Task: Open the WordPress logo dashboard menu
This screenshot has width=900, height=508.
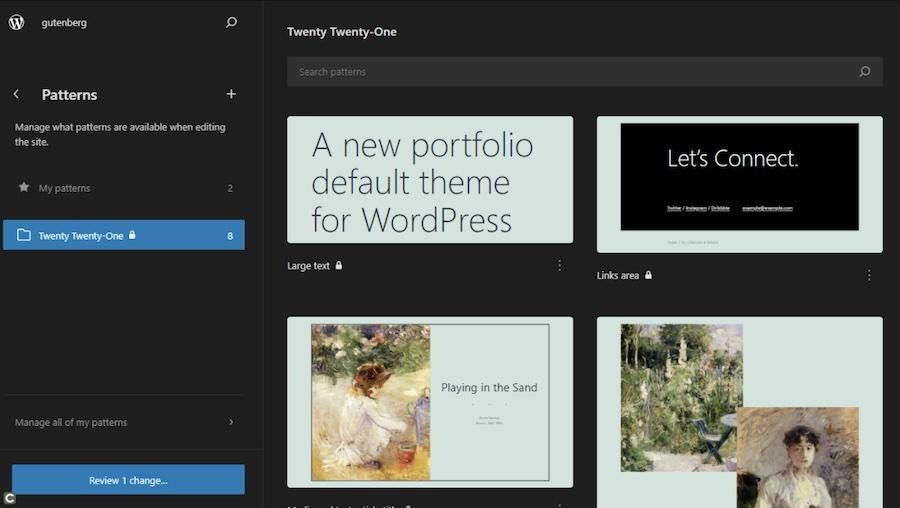Action: tap(17, 22)
